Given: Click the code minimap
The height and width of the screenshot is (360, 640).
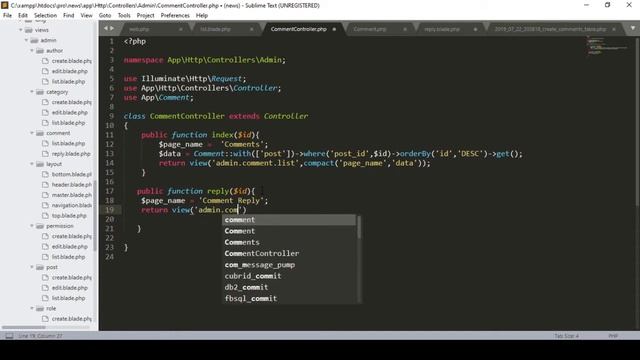Looking at the screenshot, I should coord(607,45).
